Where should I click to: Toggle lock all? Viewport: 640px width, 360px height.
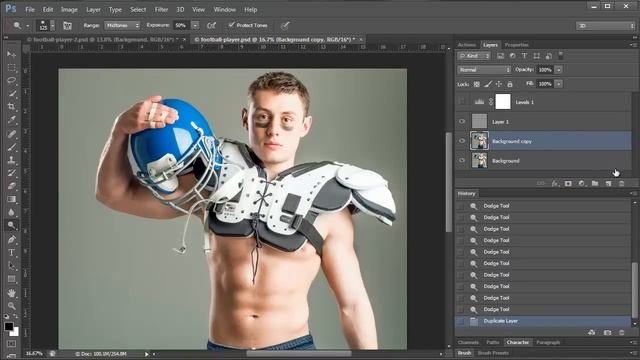[510, 84]
